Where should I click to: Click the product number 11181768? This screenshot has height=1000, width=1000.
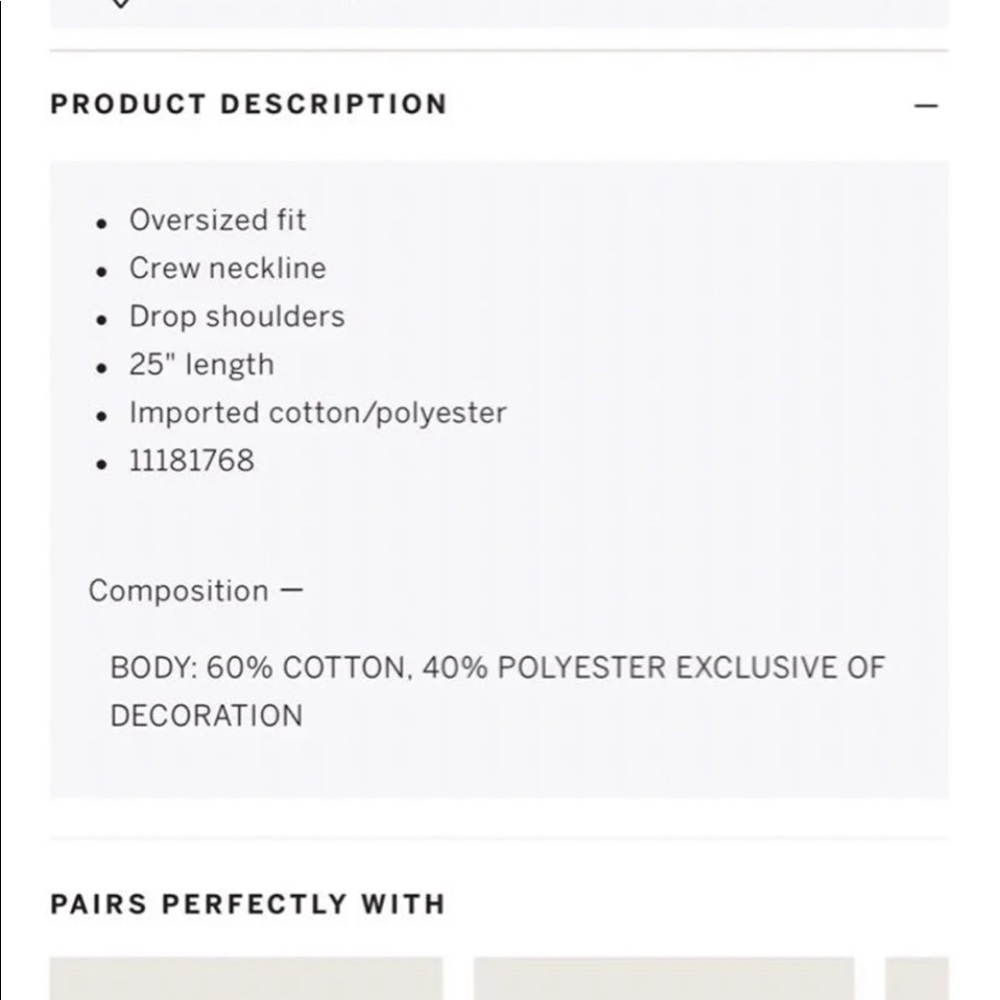coord(192,461)
